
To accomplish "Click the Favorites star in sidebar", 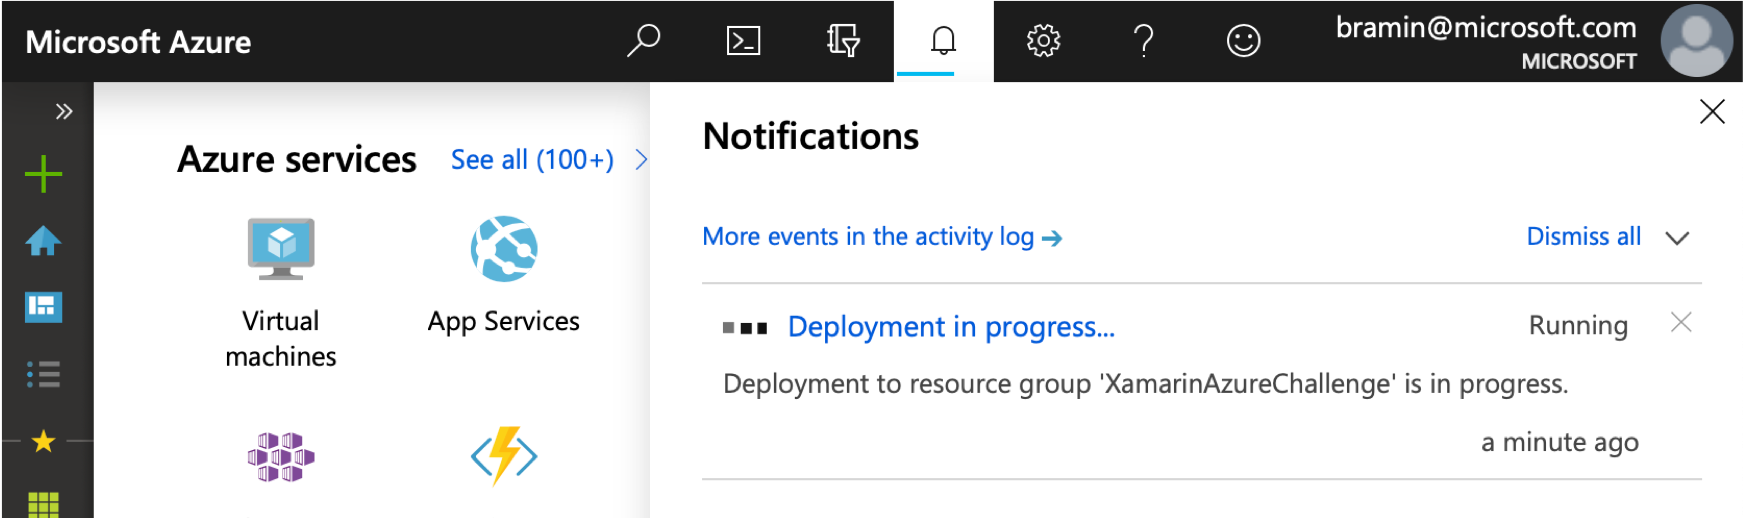I will click(43, 440).
